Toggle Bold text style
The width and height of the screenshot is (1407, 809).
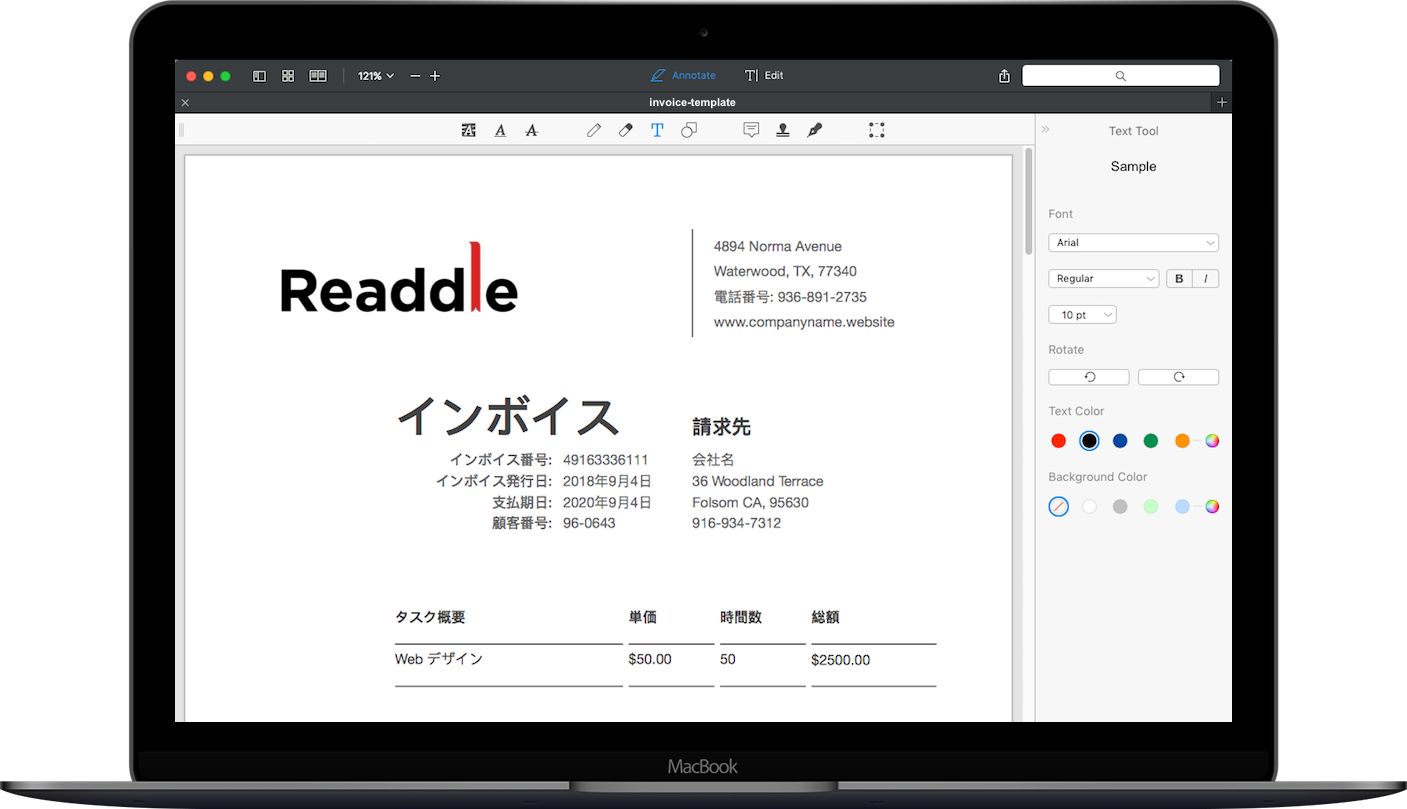coord(1179,279)
